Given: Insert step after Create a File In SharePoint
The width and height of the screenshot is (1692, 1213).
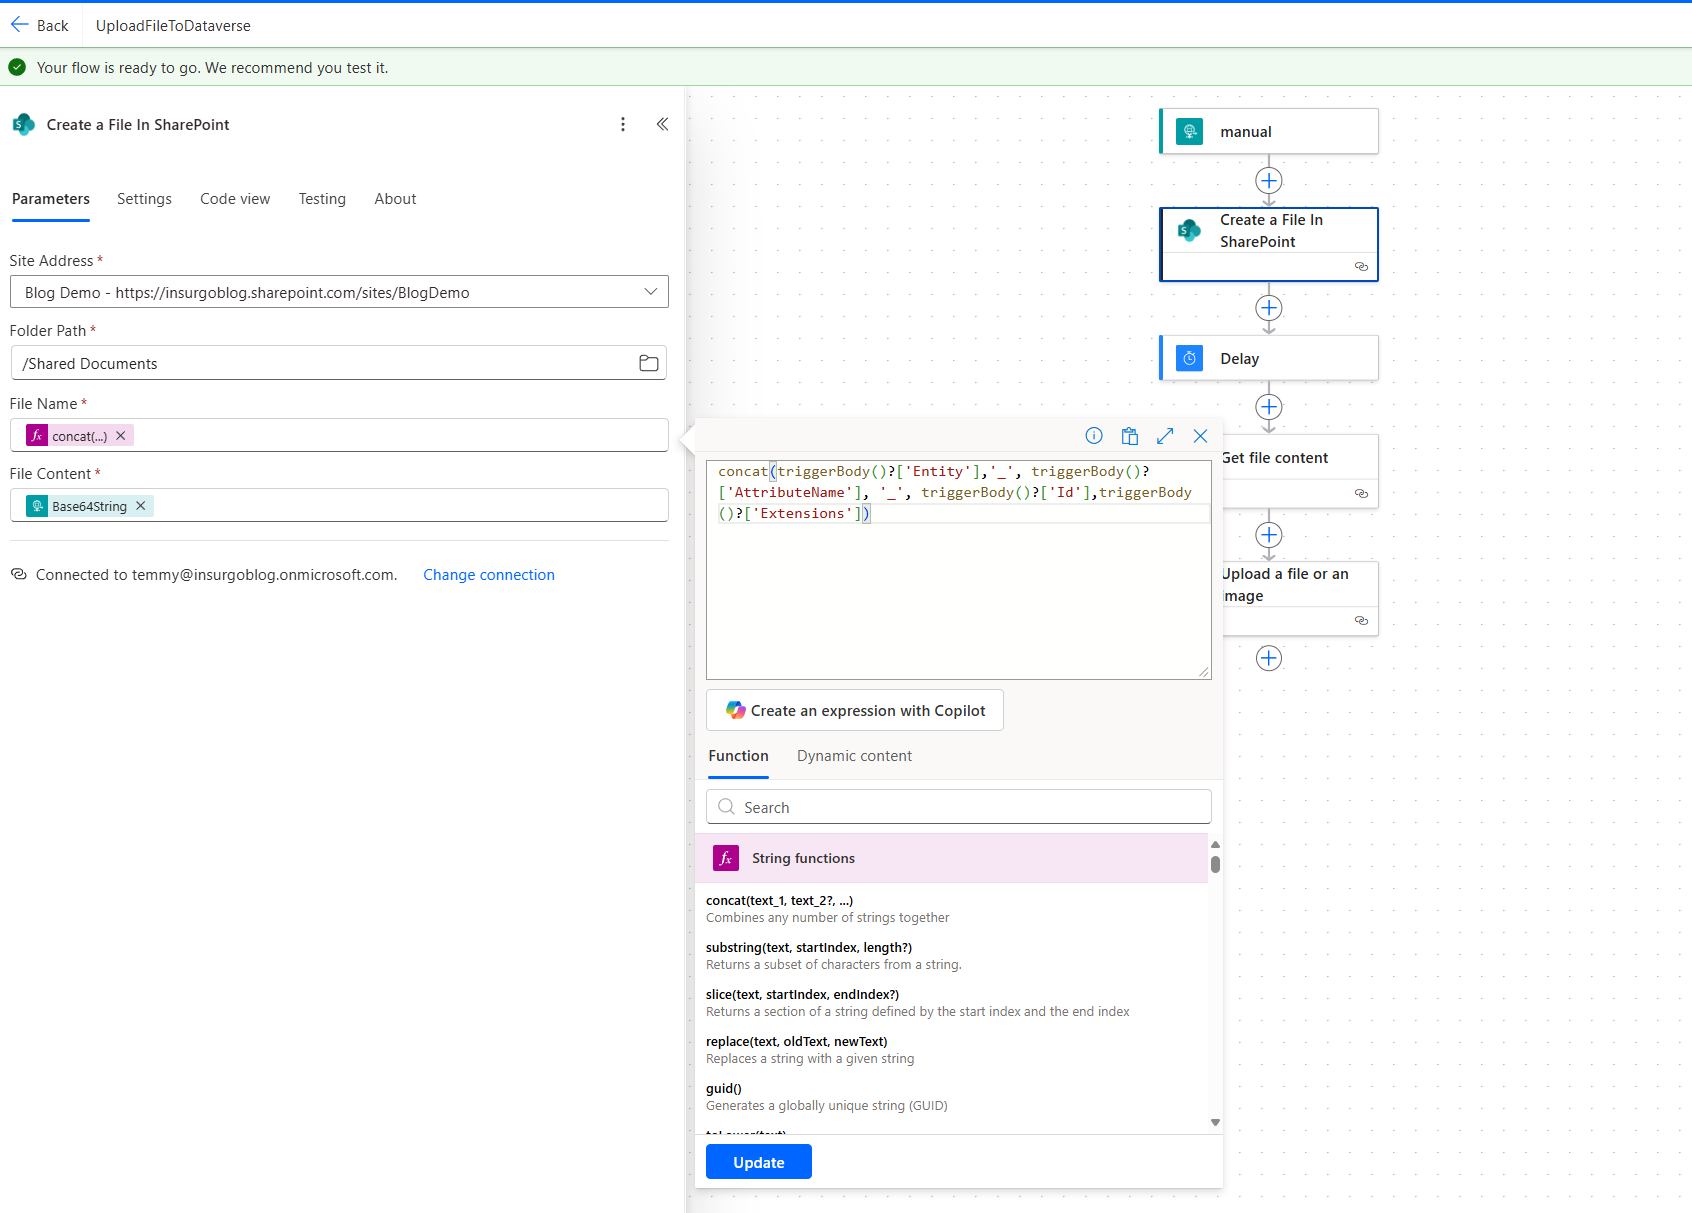Looking at the screenshot, I should [1269, 308].
